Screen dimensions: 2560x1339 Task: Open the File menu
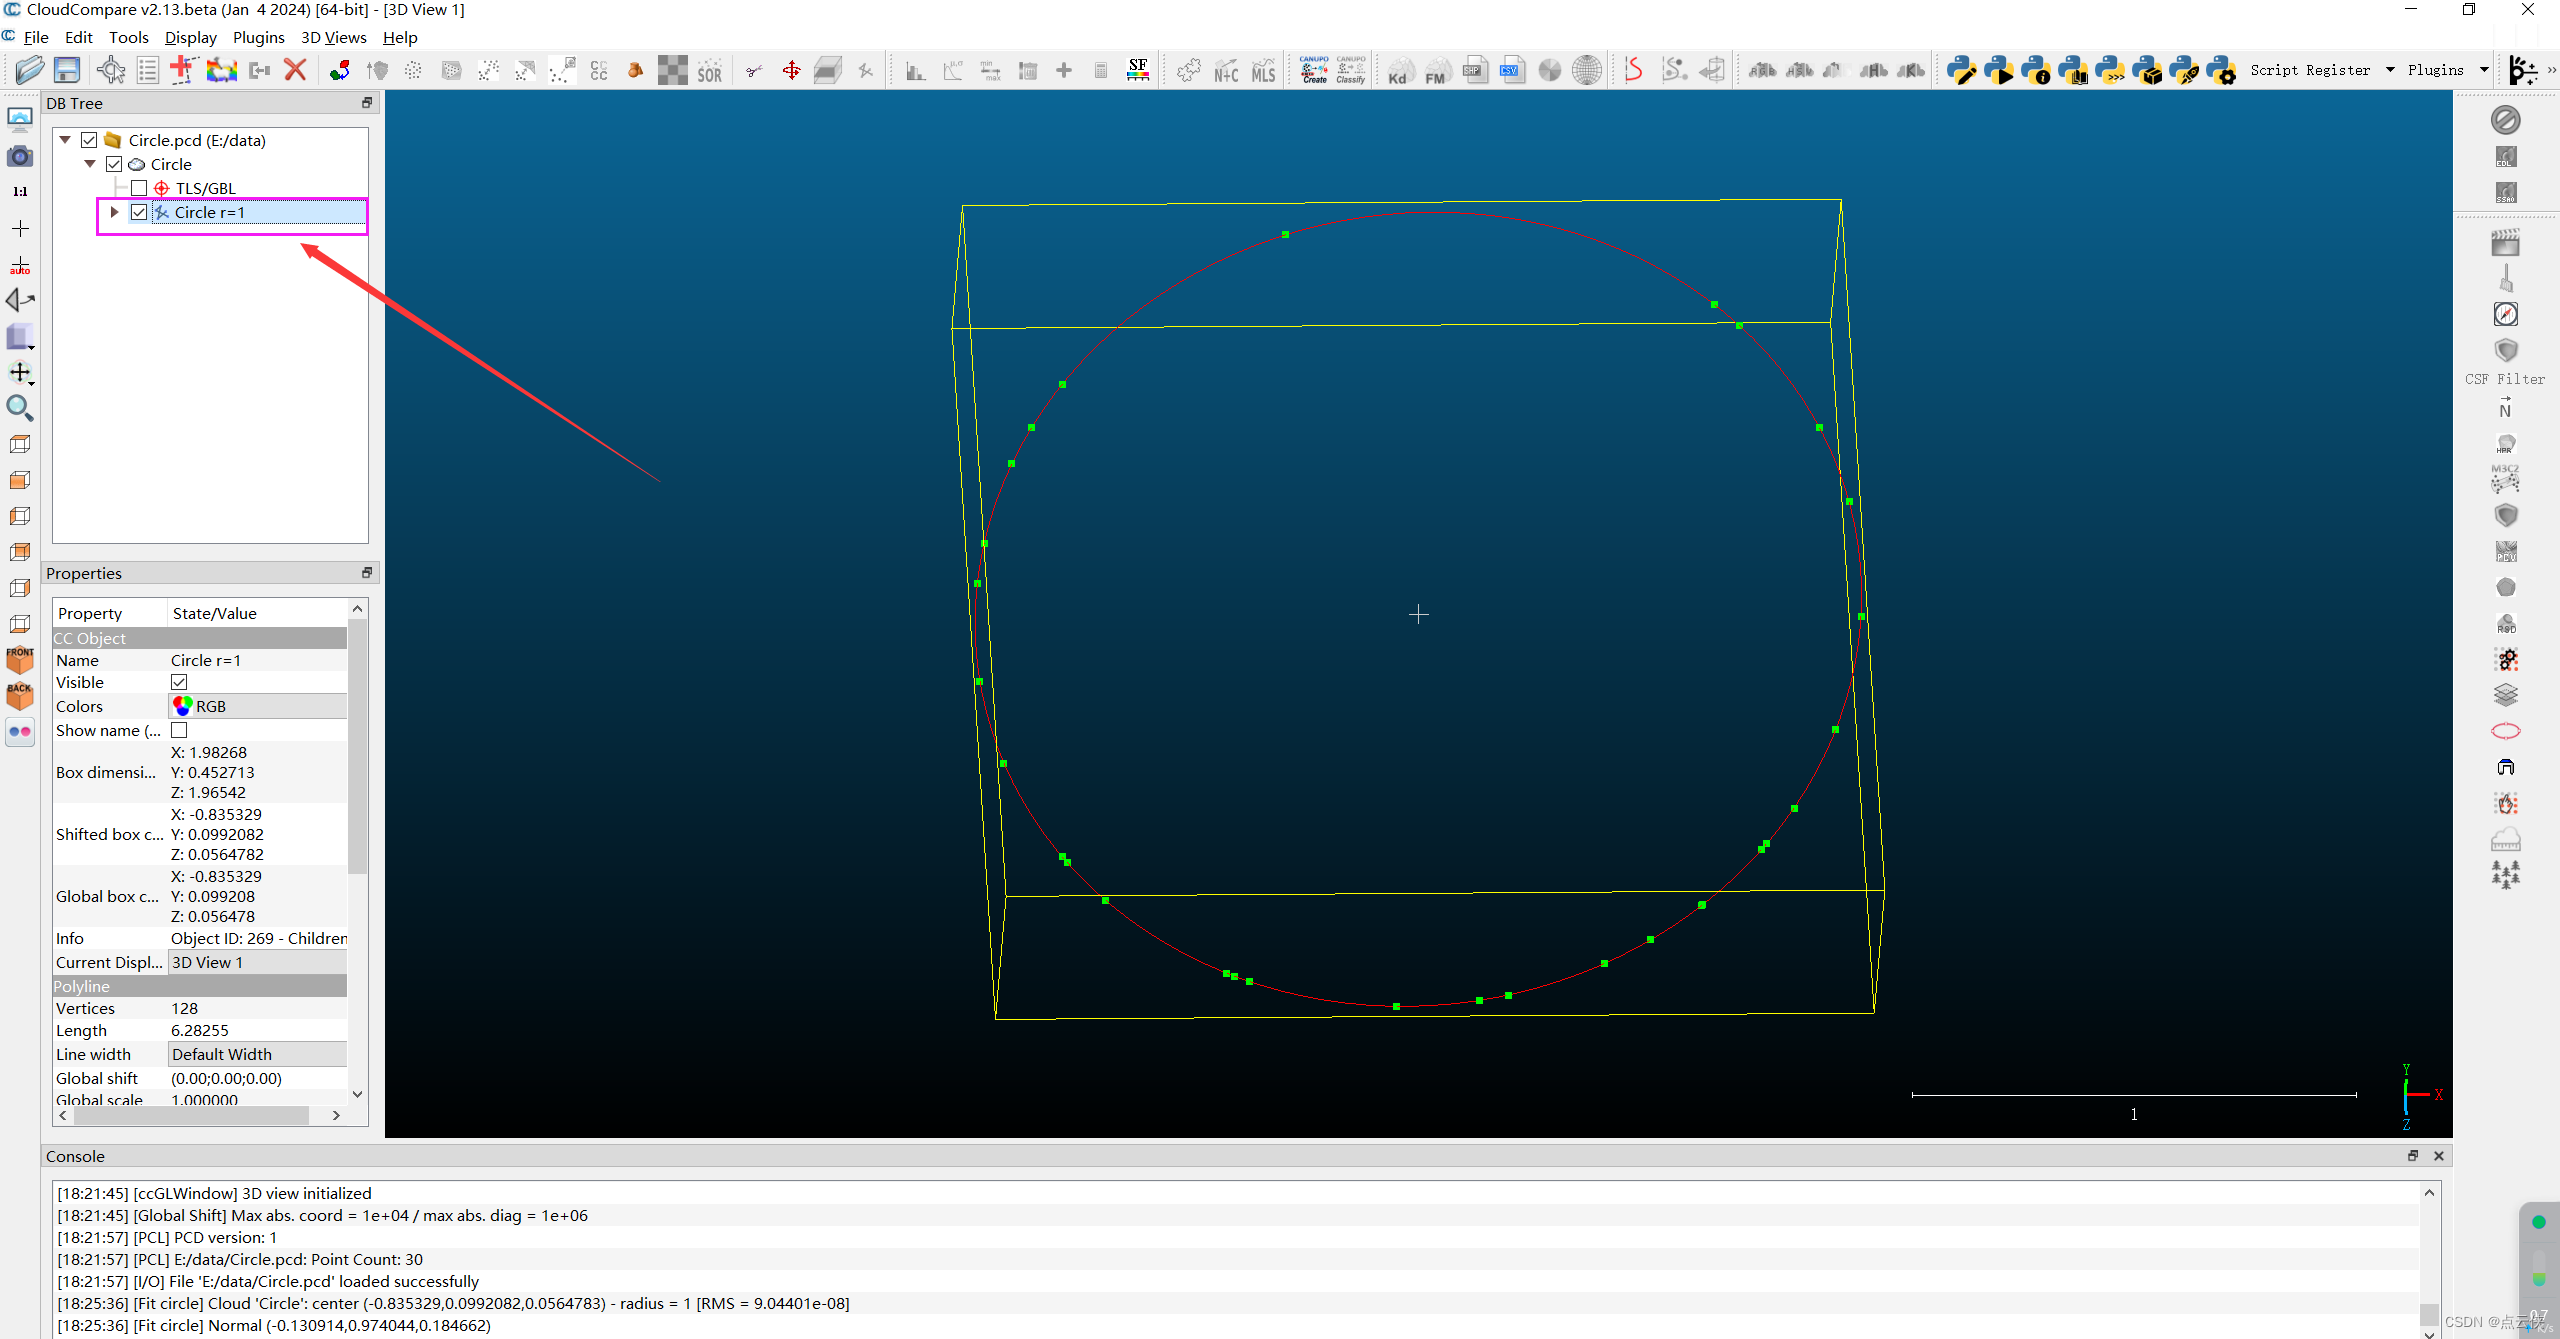(36, 37)
